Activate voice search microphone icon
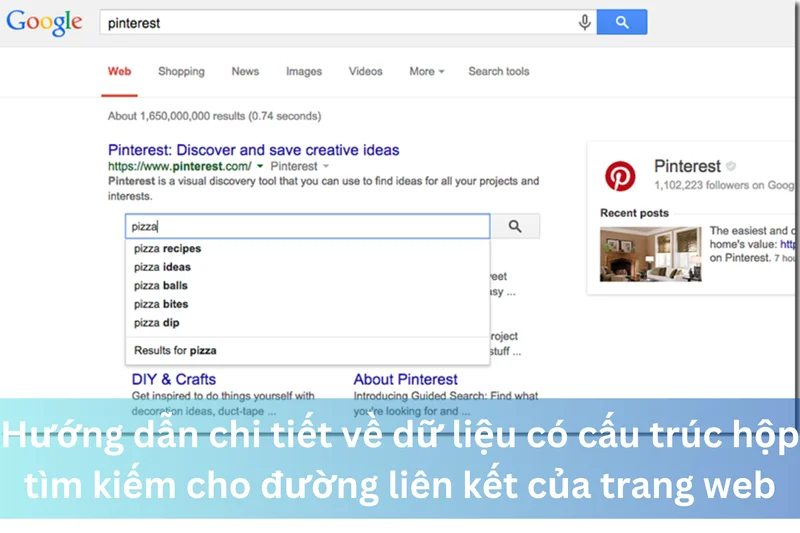Viewport: 800px width, 533px height. click(x=585, y=22)
